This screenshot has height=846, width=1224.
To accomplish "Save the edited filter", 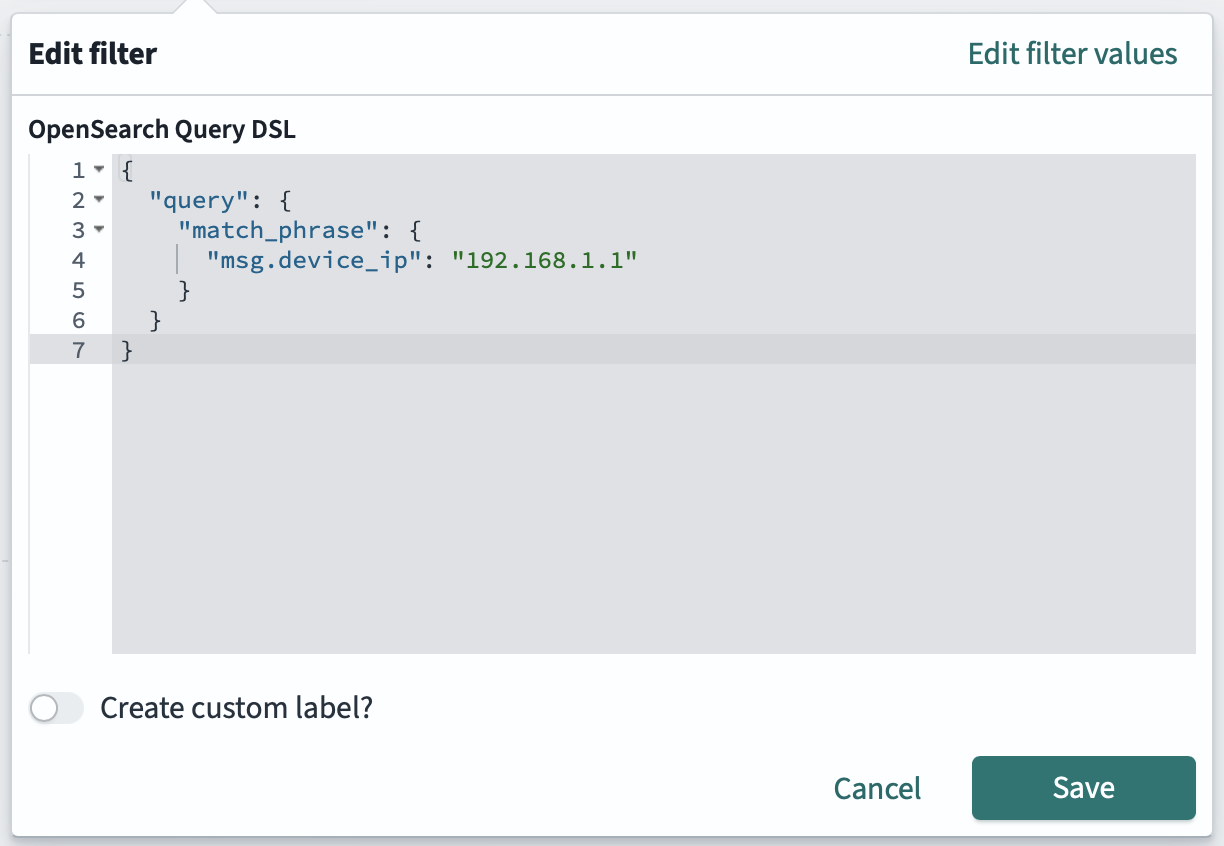I will coord(1083,788).
